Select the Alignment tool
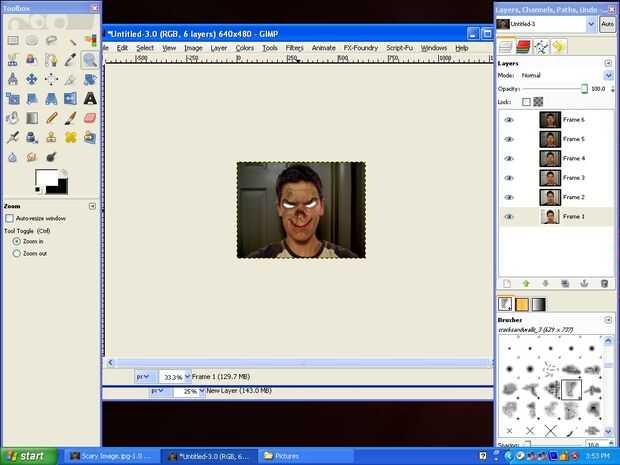Viewport: 620px width, 465px height. point(51,79)
